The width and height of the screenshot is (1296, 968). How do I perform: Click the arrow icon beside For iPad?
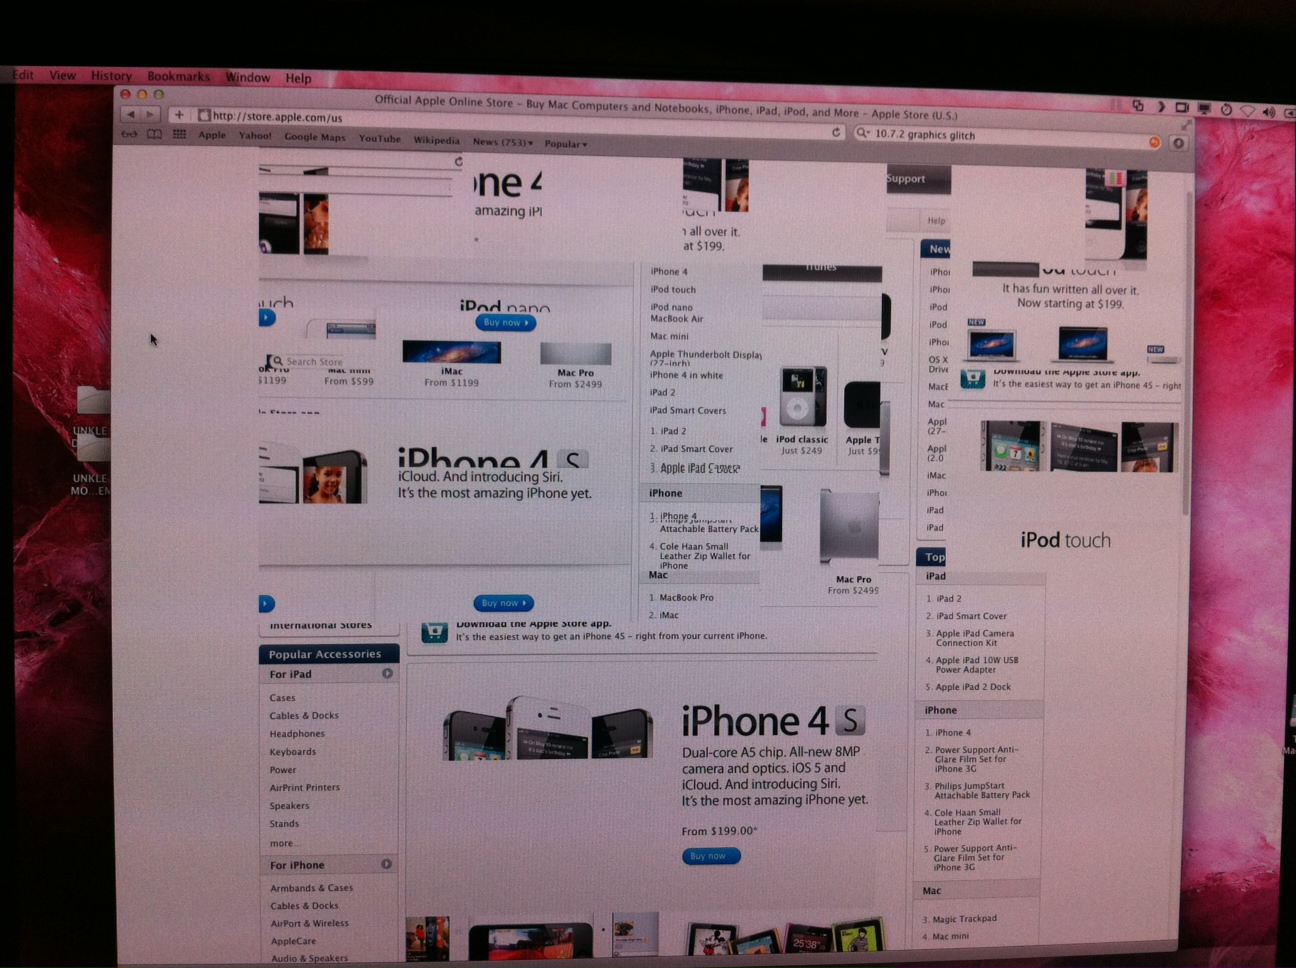point(387,674)
